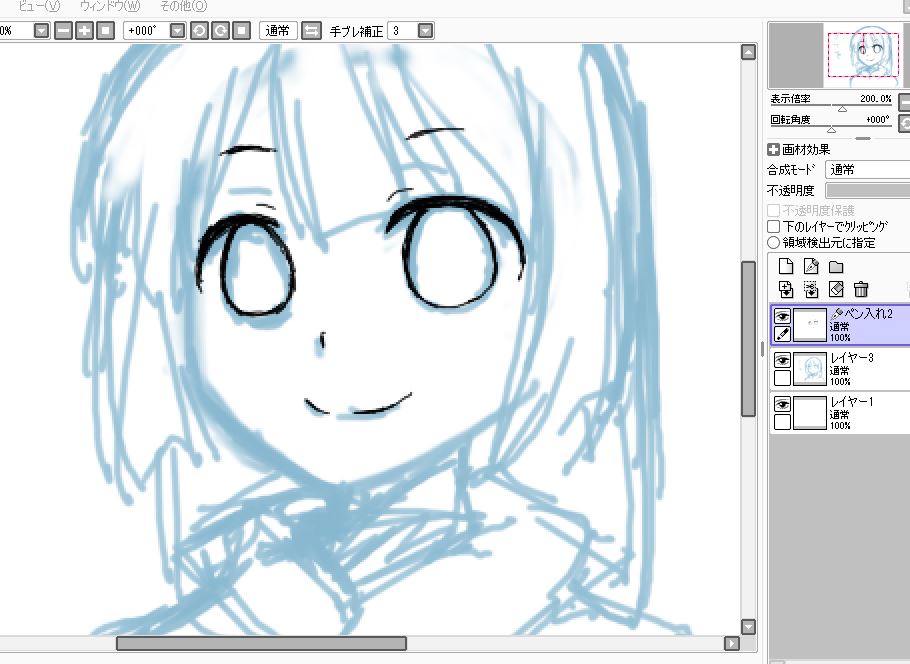Viewport: 910px width, 664px height.
Task: Hide the ペン入れ2 layer
Action: 782,316
